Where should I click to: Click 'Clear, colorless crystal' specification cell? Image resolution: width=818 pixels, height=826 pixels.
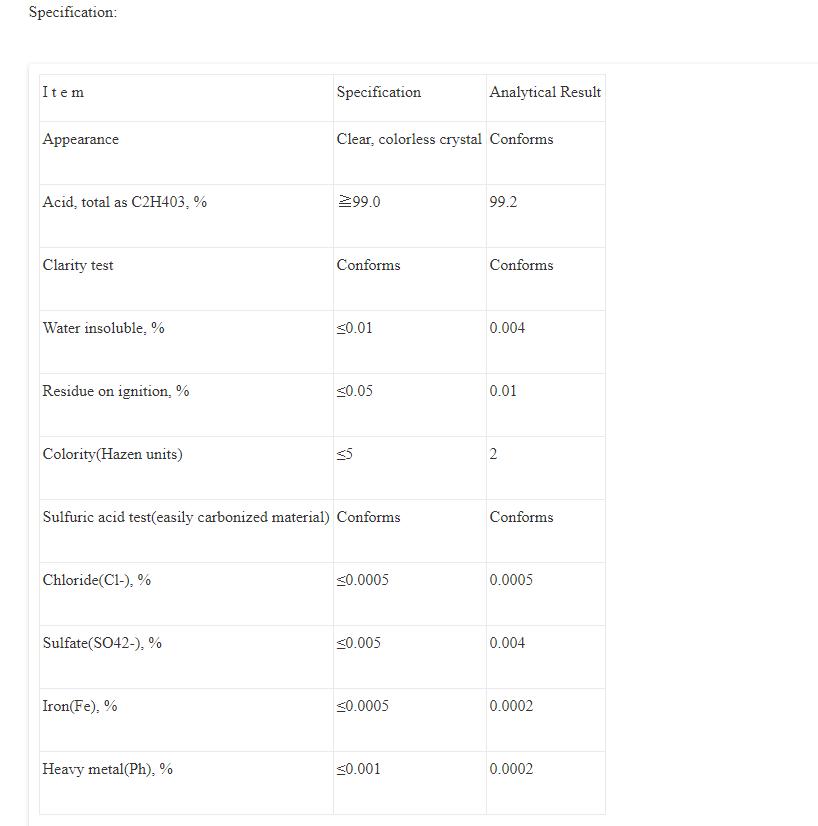409,140
